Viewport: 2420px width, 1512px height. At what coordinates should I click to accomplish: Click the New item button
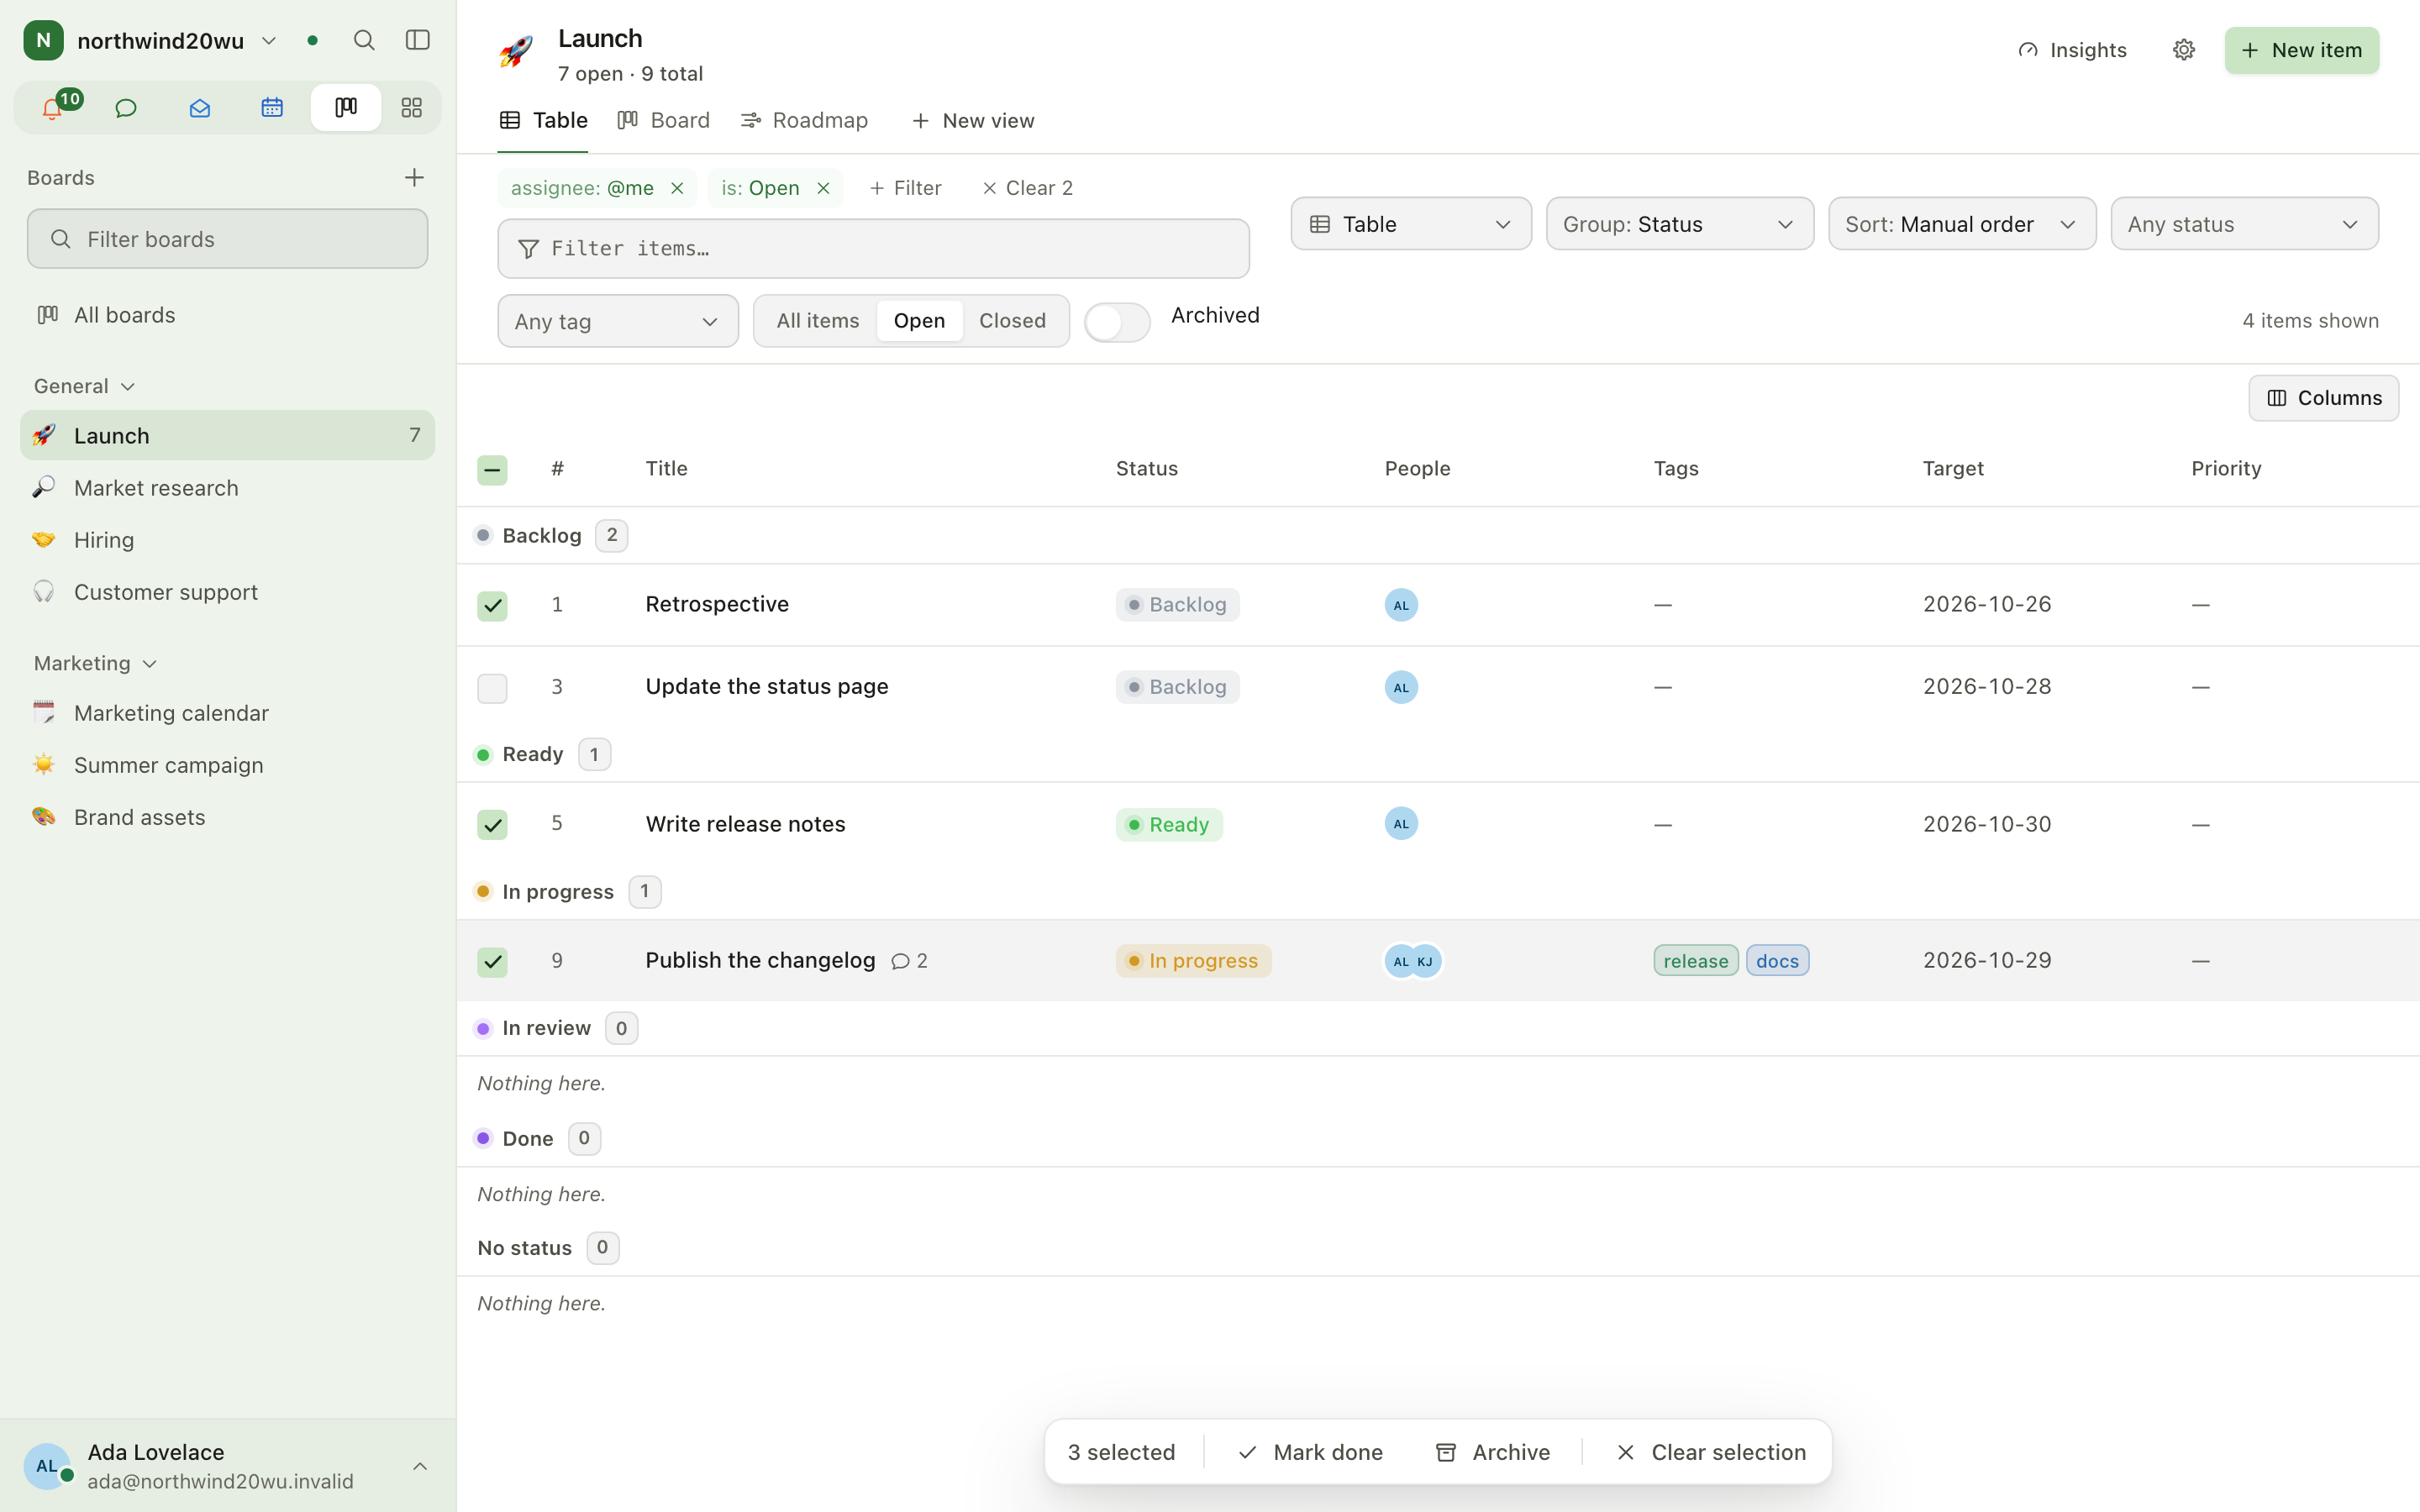coord(2301,50)
